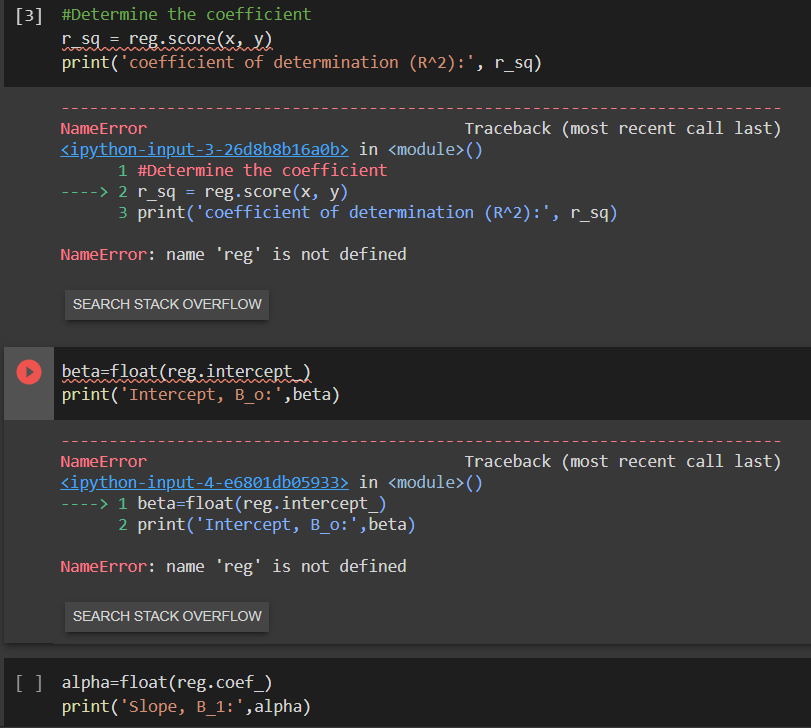This screenshot has width=811, height=728.
Task: Click the alpha=float(reg.coef_) line in last cell
Action: 166,682
